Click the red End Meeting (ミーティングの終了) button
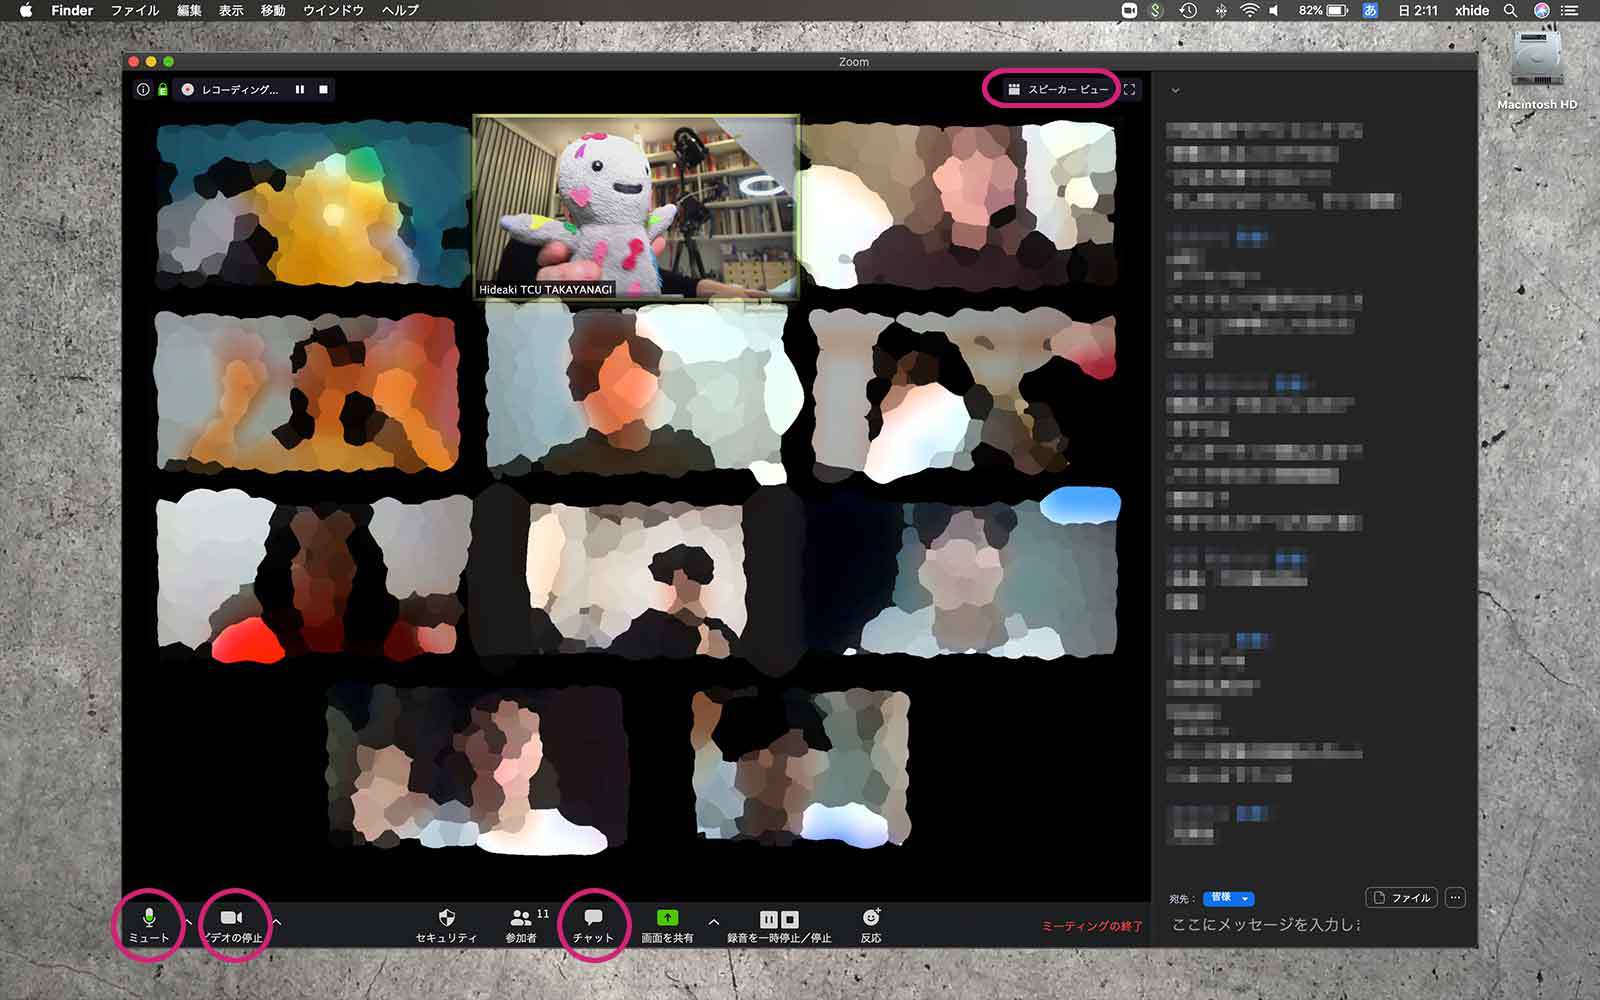The image size is (1600, 1000). point(1091,926)
